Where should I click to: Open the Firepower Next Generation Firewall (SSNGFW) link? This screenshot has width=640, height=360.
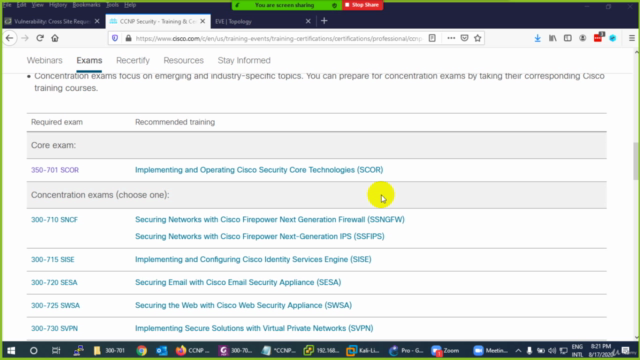click(x=270, y=220)
